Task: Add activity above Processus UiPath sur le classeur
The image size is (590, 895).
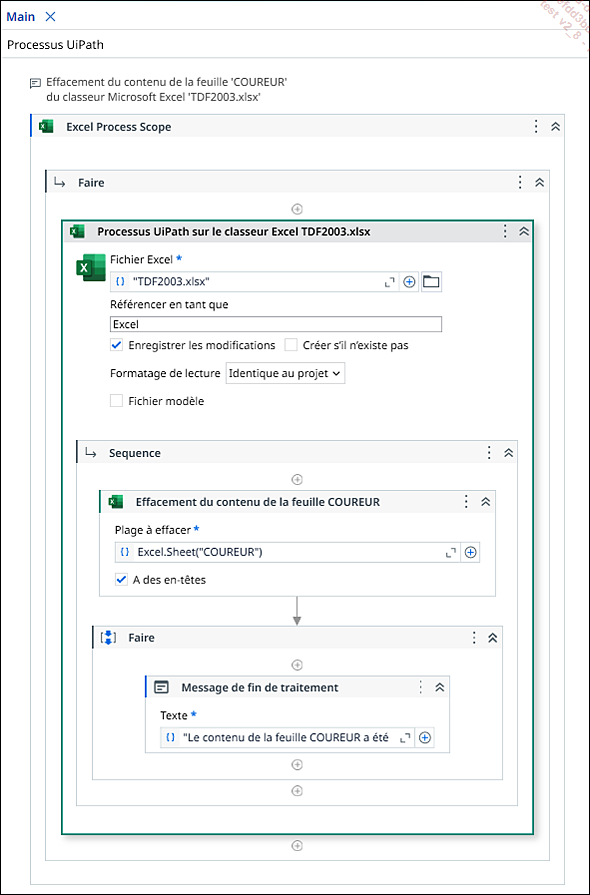Action: [x=297, y=209]
